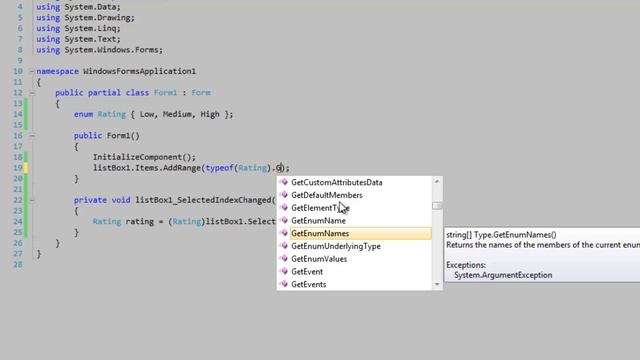Viewport: 640px width, 360px height.
Task: Place cursor on 'using System.Drawing;' line
Action: 85,18
